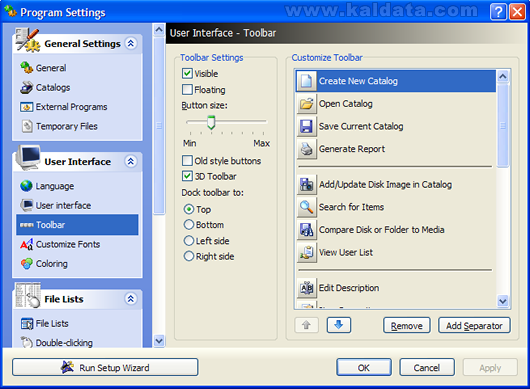Click the OK button
Viewport: 530px width, 389px height.
(364, 367)
